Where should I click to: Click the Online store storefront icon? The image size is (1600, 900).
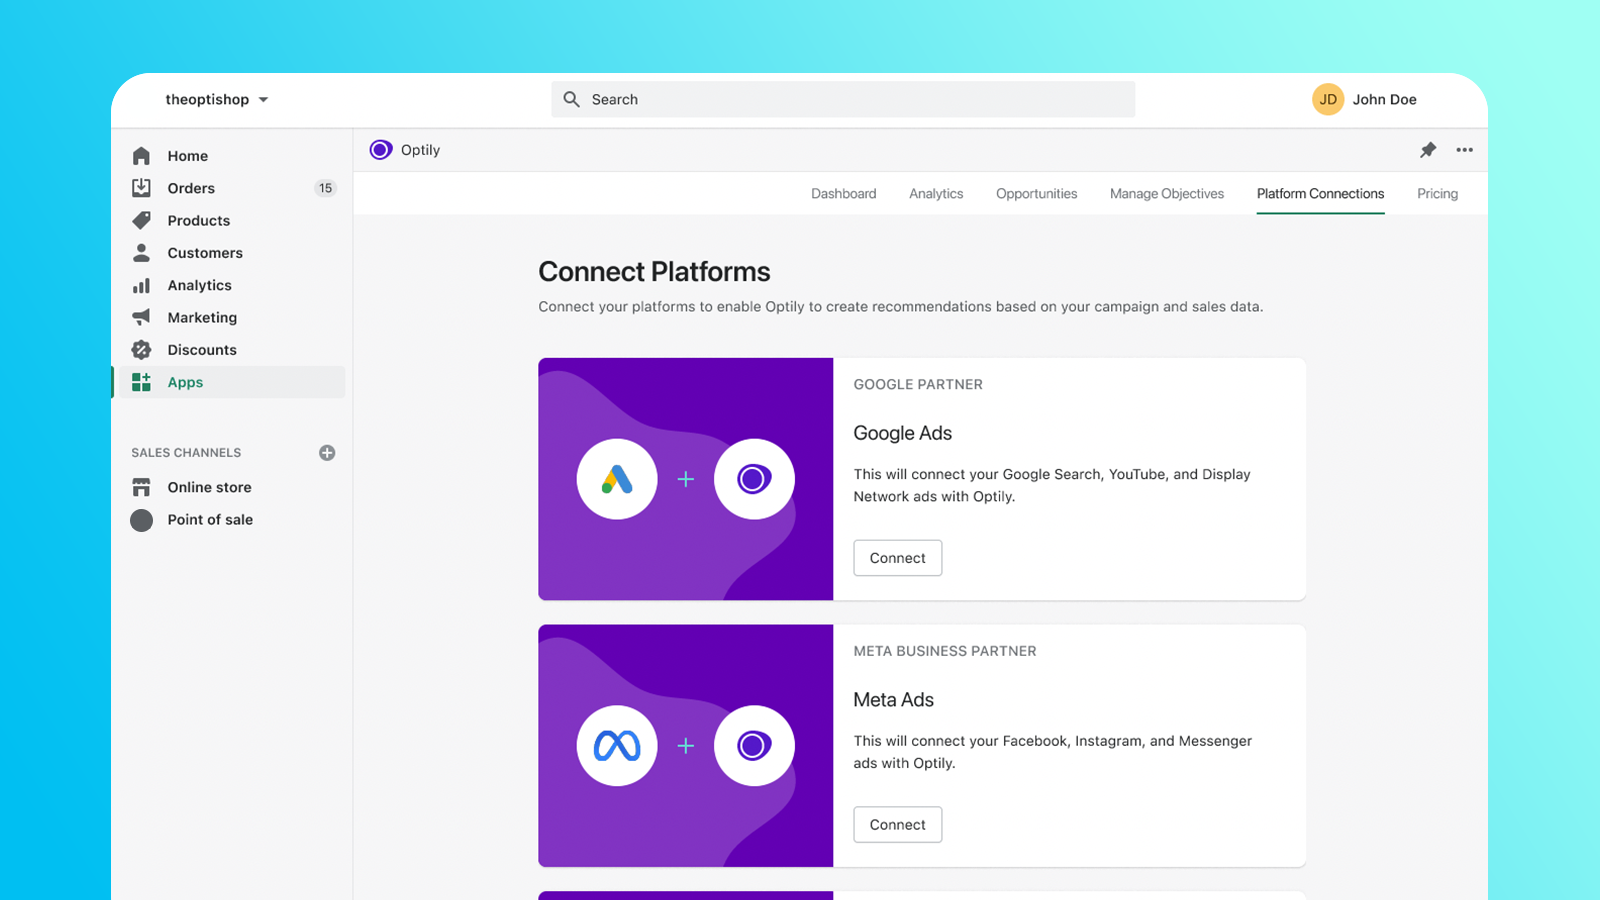tap(141, 487)
